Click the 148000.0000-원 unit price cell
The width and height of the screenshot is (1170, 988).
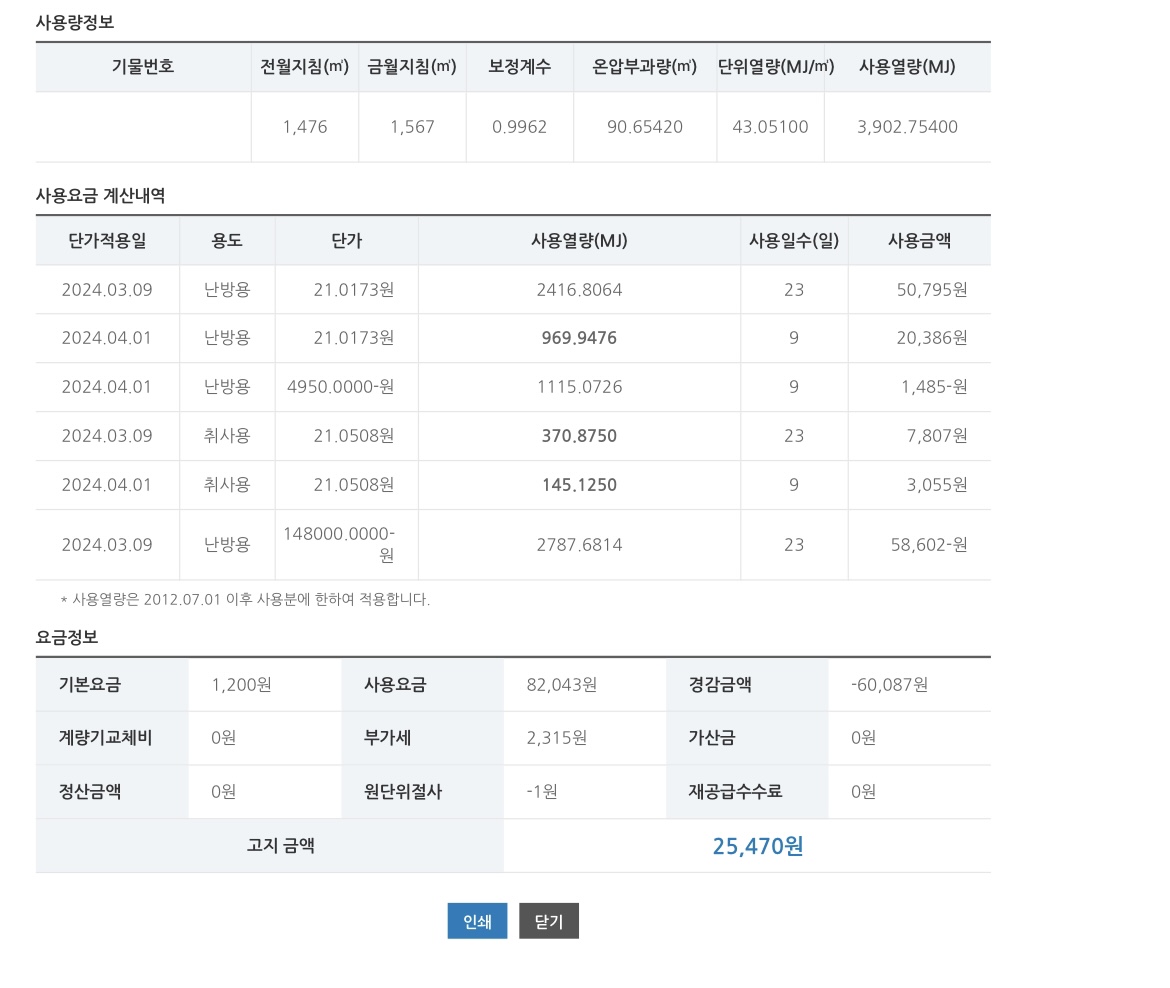[340, 544]
